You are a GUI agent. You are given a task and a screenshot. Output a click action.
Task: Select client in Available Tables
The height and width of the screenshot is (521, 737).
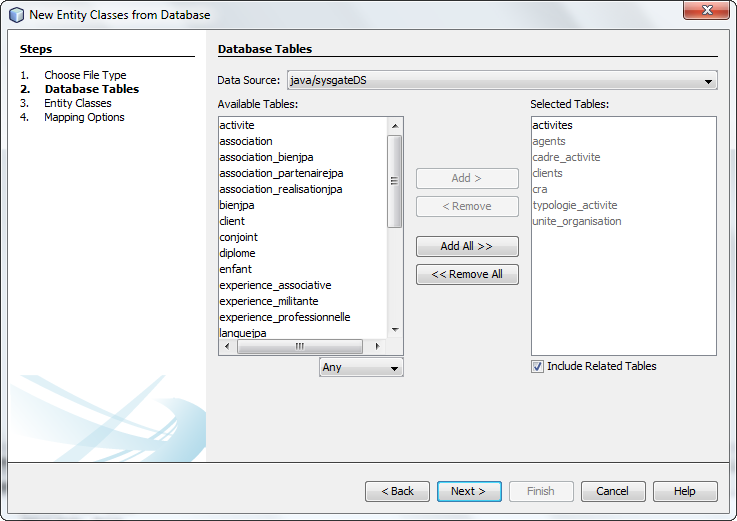303,221
